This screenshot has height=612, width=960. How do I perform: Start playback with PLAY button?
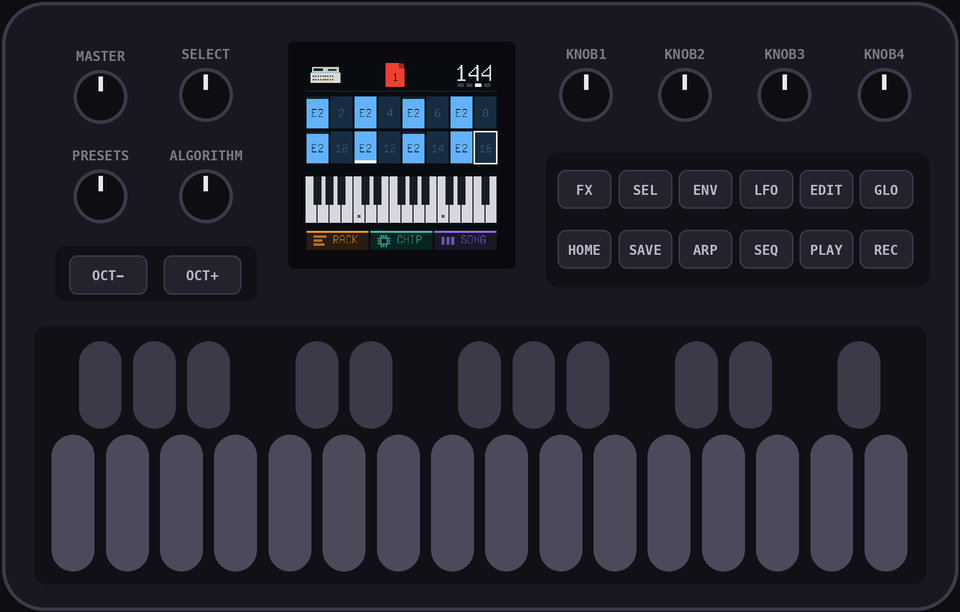826,250
